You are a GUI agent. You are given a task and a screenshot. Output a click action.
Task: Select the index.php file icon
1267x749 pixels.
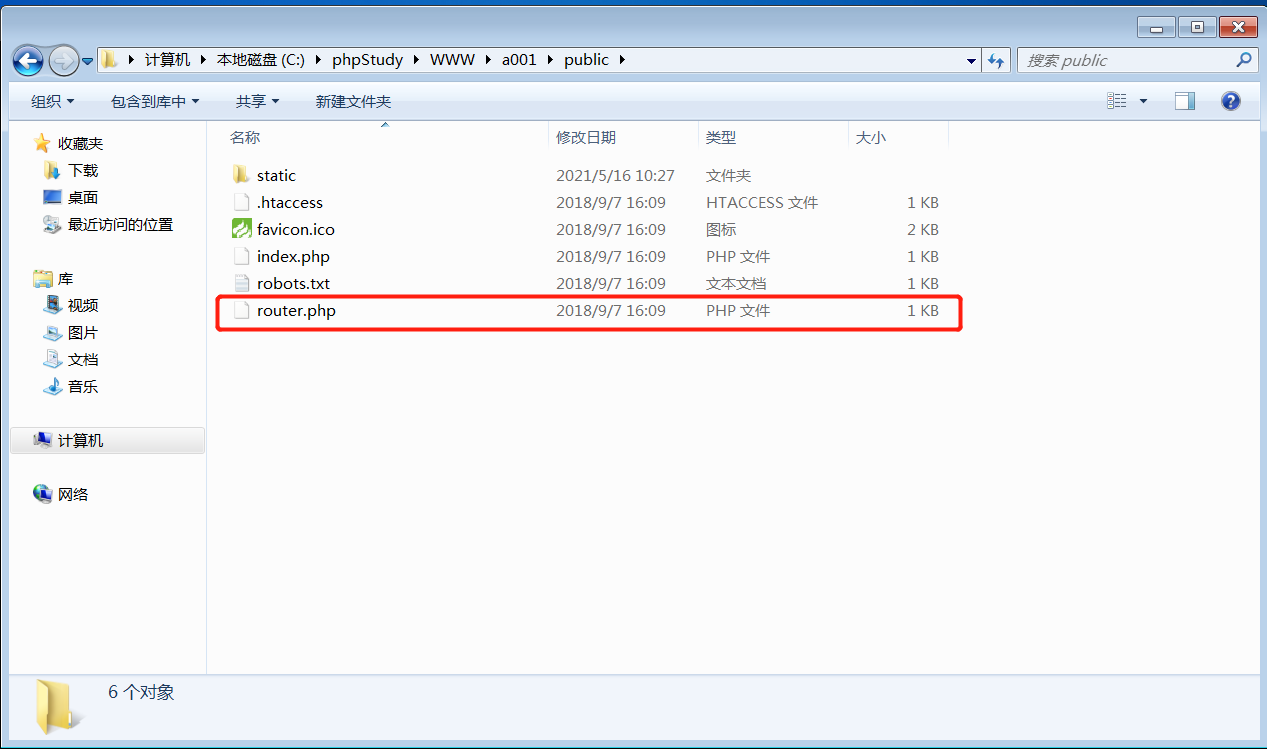(x=240, y=256)
